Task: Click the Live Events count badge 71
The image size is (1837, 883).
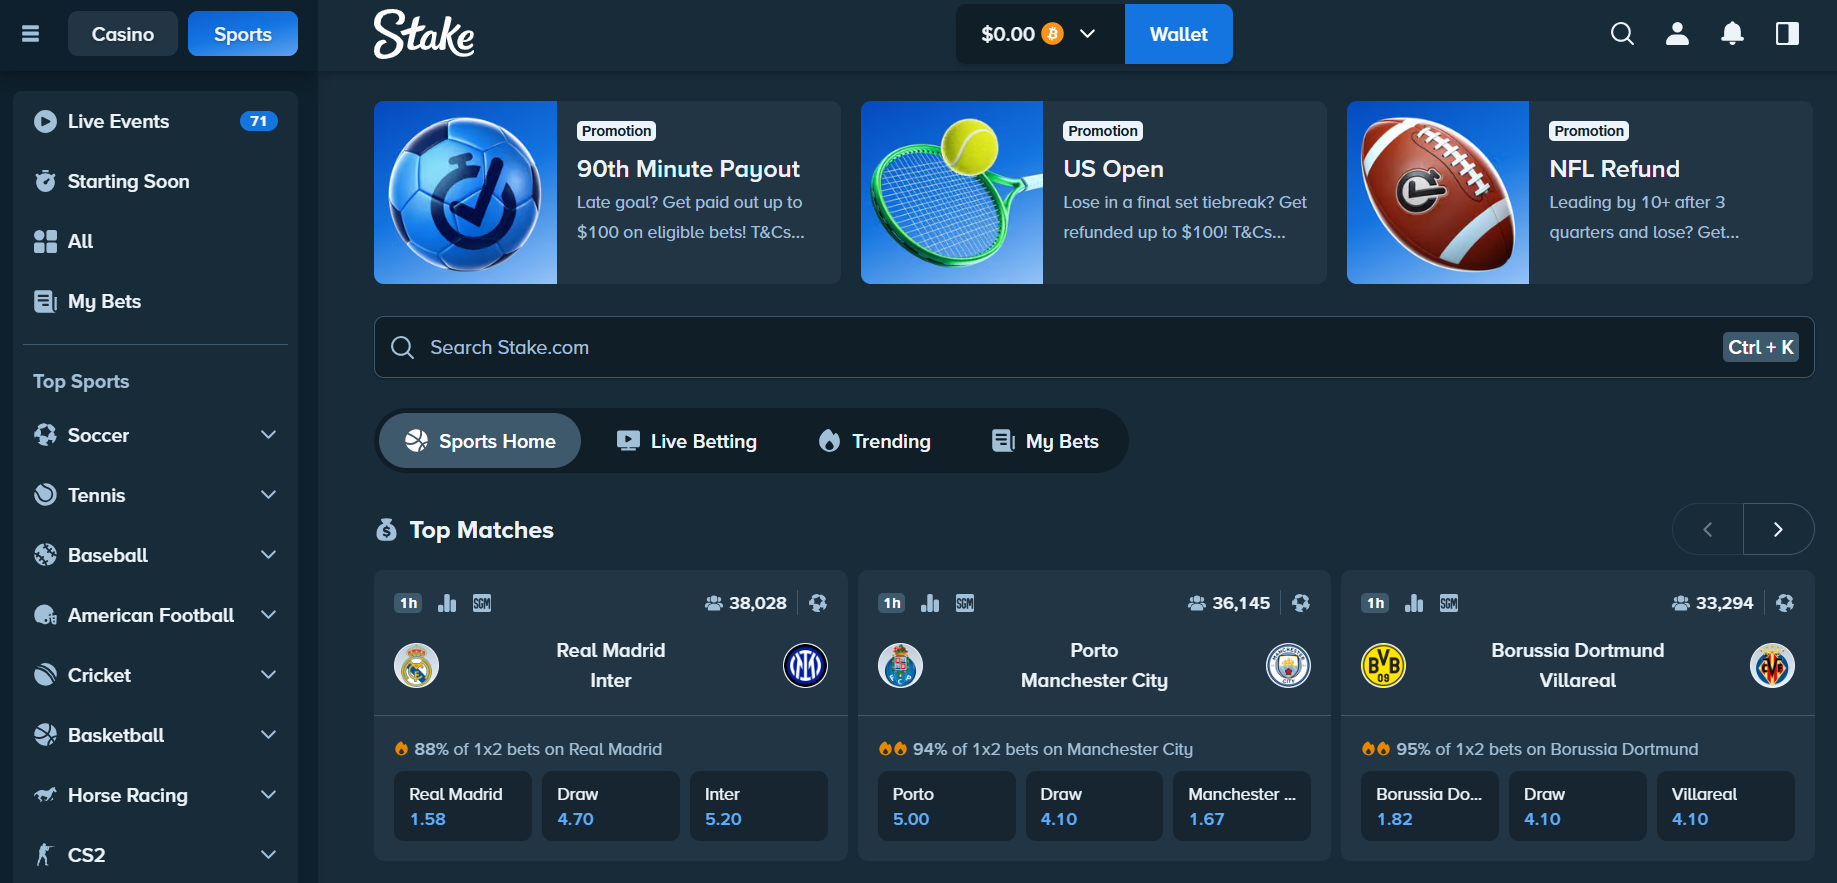Action: coord(259,121)
